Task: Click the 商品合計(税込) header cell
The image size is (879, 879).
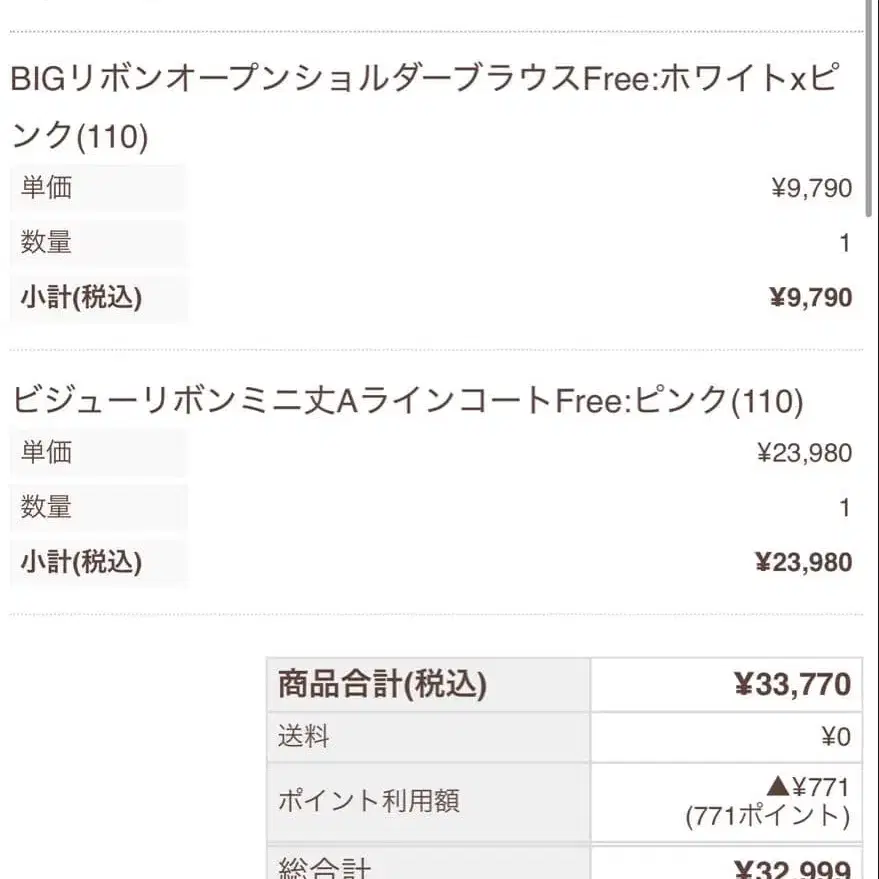Action: click(382, 685)
